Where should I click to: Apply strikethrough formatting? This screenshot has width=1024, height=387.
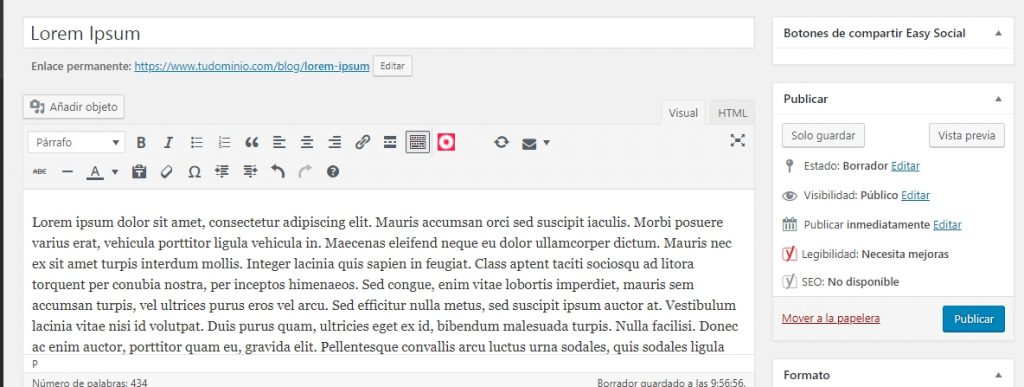pos(39,172)
